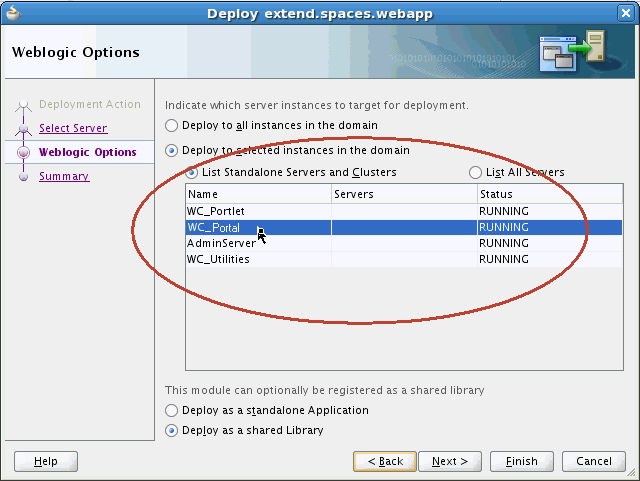The width and height of the screenshot is (640, 481).
Task: Select the AdminServer row
Action: (404, 243)
